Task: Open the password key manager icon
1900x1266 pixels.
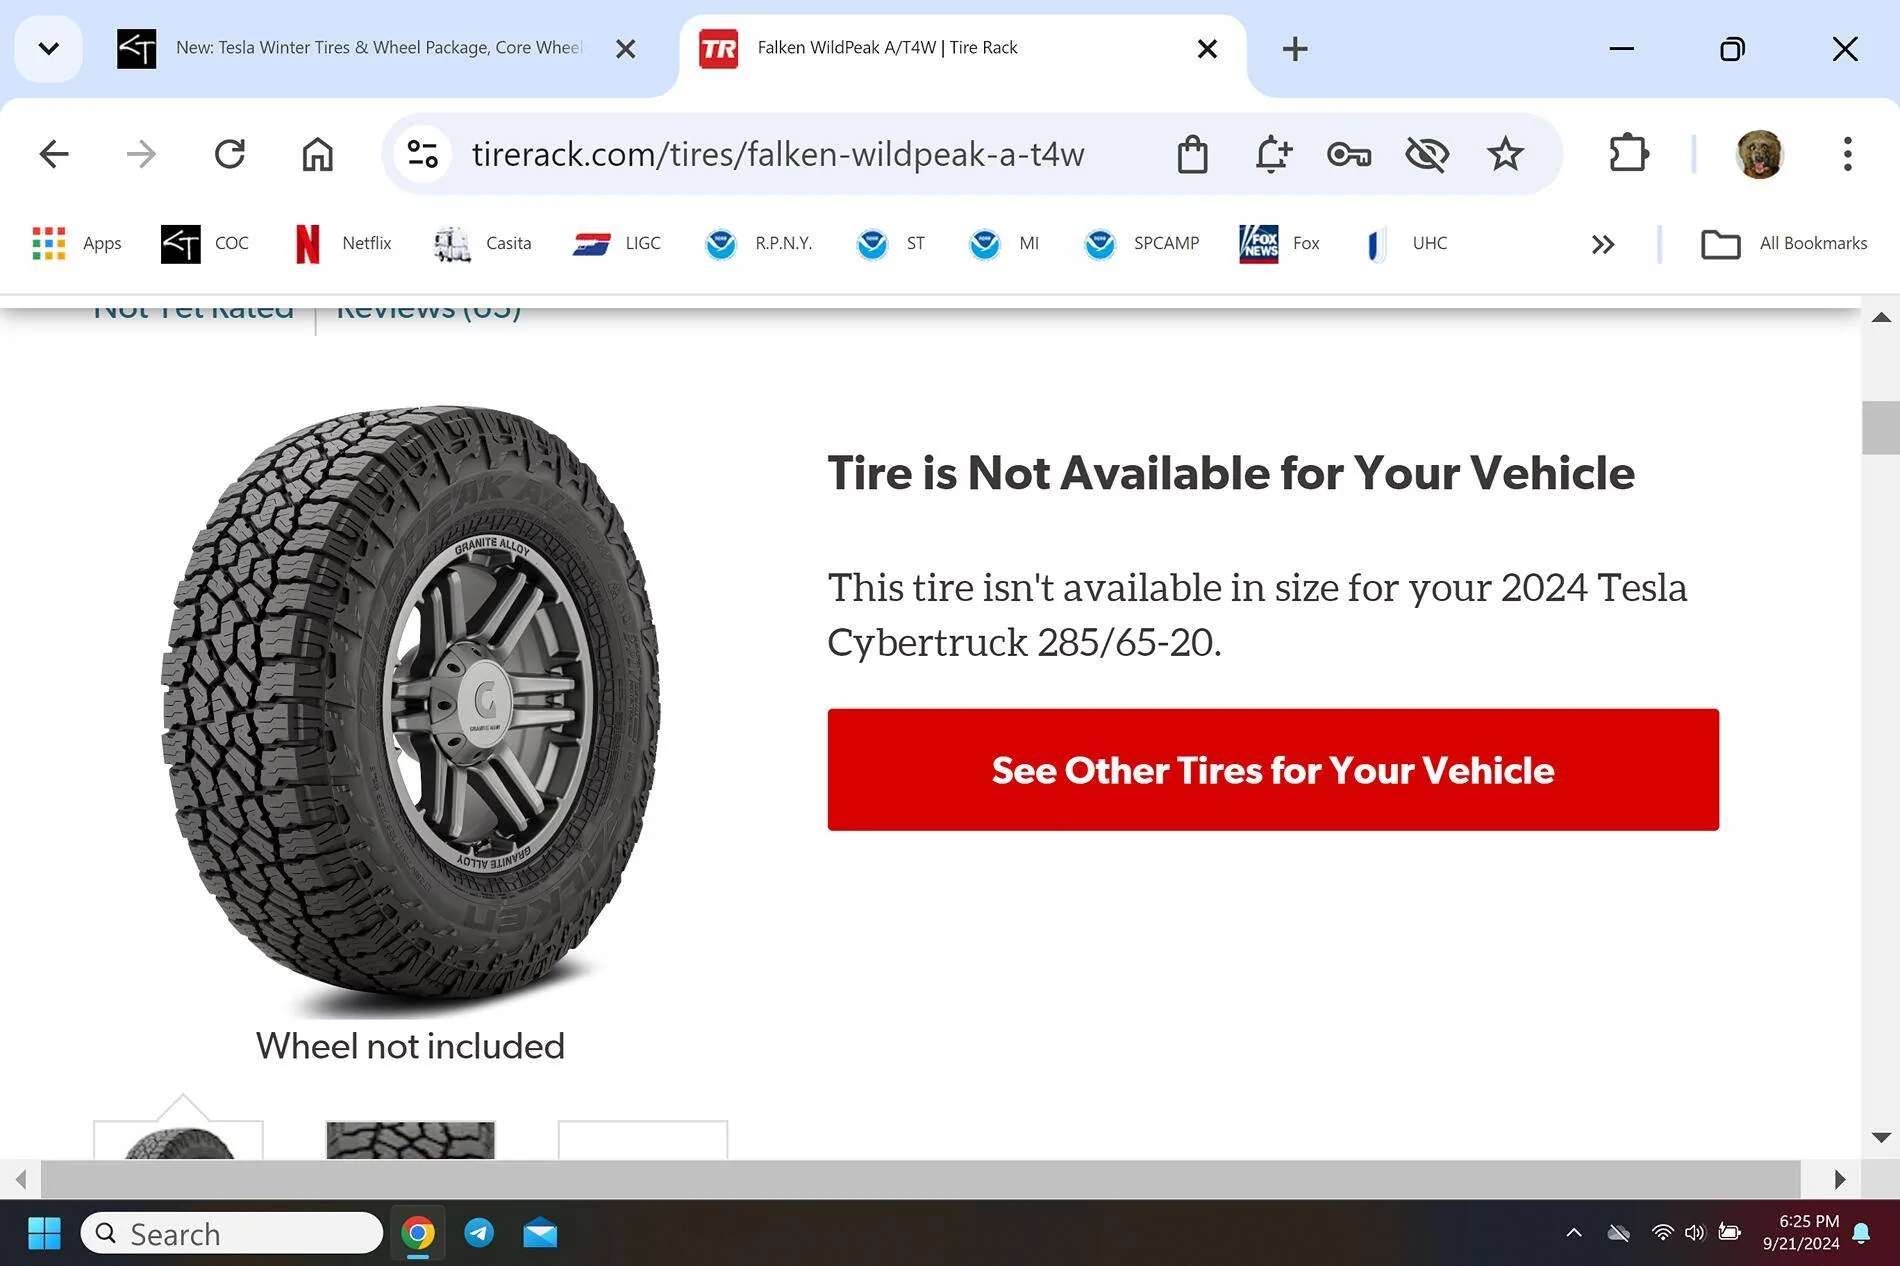Action: pos(1349,154)
